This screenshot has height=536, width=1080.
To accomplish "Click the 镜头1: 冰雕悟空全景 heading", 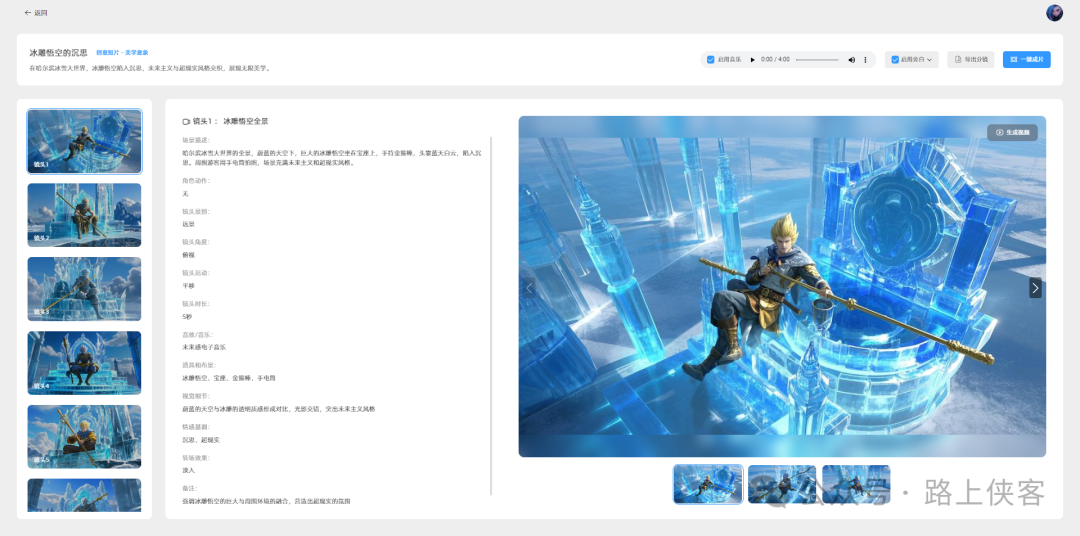I will (x=230, y=121).
